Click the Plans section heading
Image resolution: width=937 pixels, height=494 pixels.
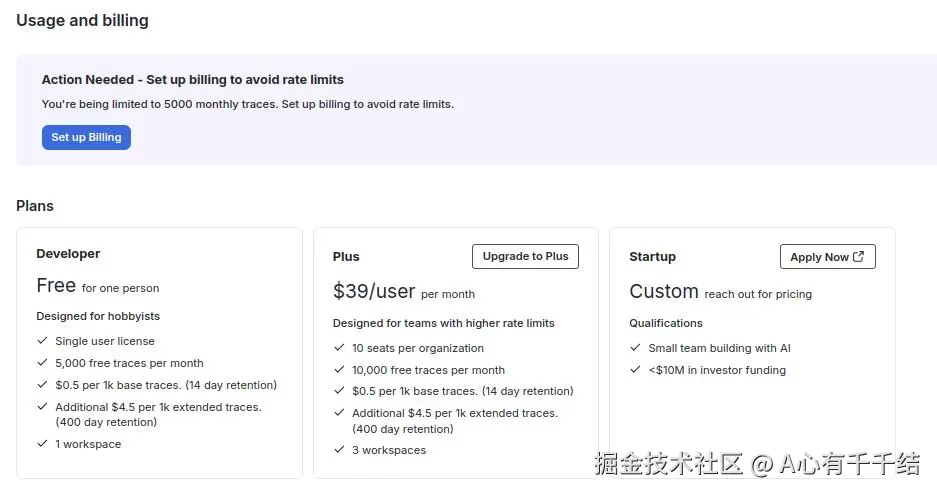click(35, 206)
